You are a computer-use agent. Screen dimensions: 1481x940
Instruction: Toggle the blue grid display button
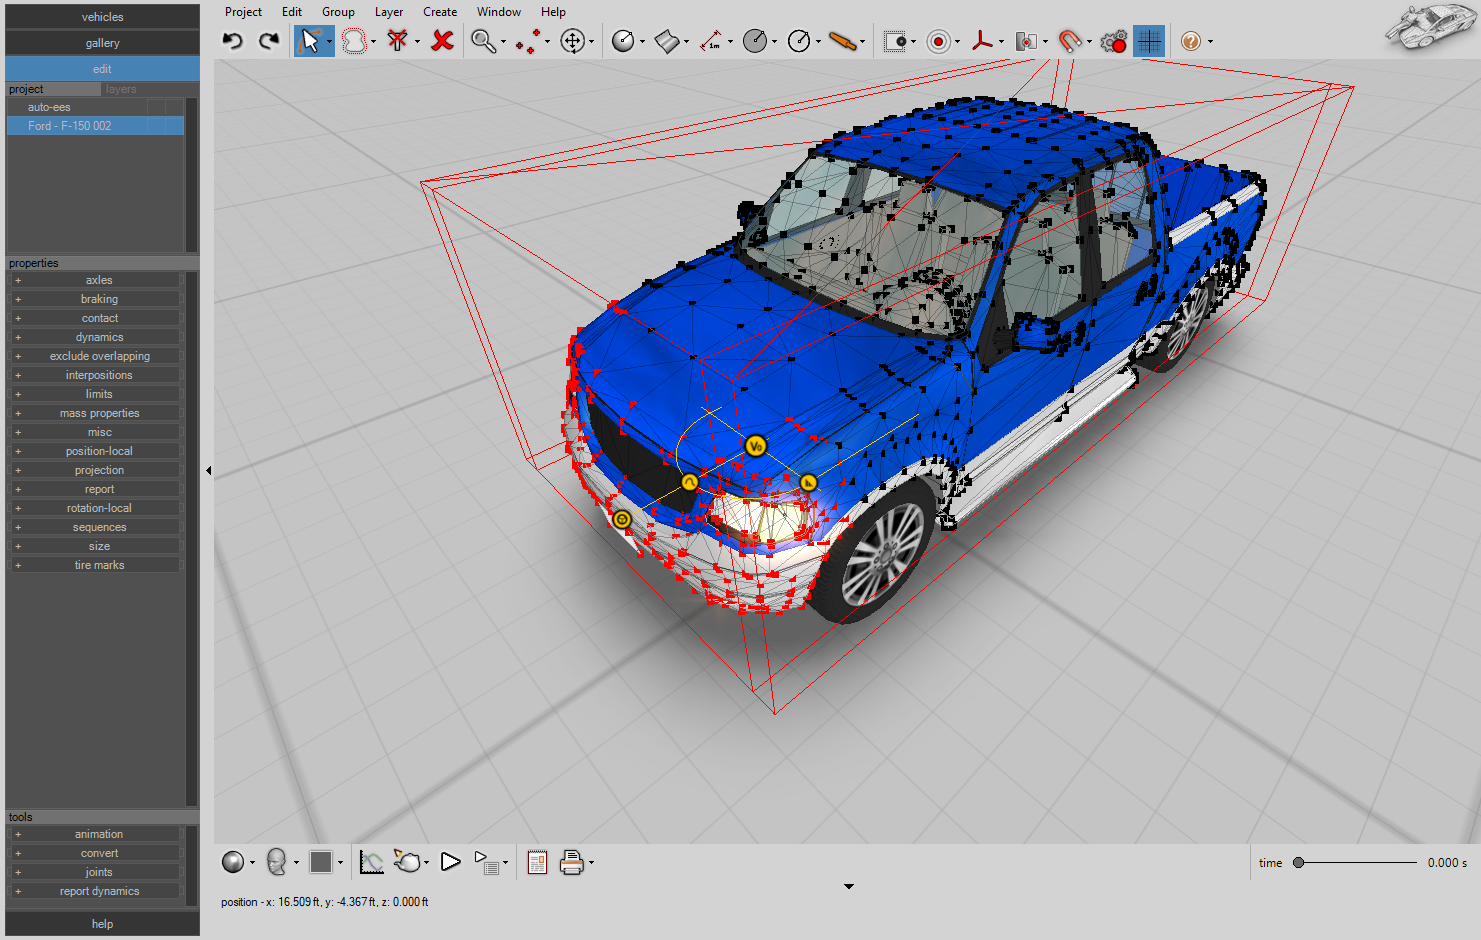(x=1149, y=41)
